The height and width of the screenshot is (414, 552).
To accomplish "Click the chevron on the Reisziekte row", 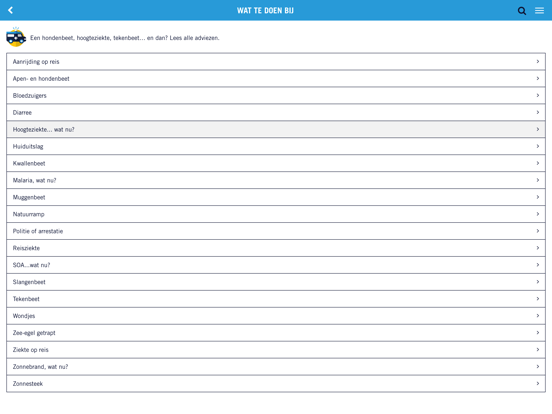I will (538, 248).
